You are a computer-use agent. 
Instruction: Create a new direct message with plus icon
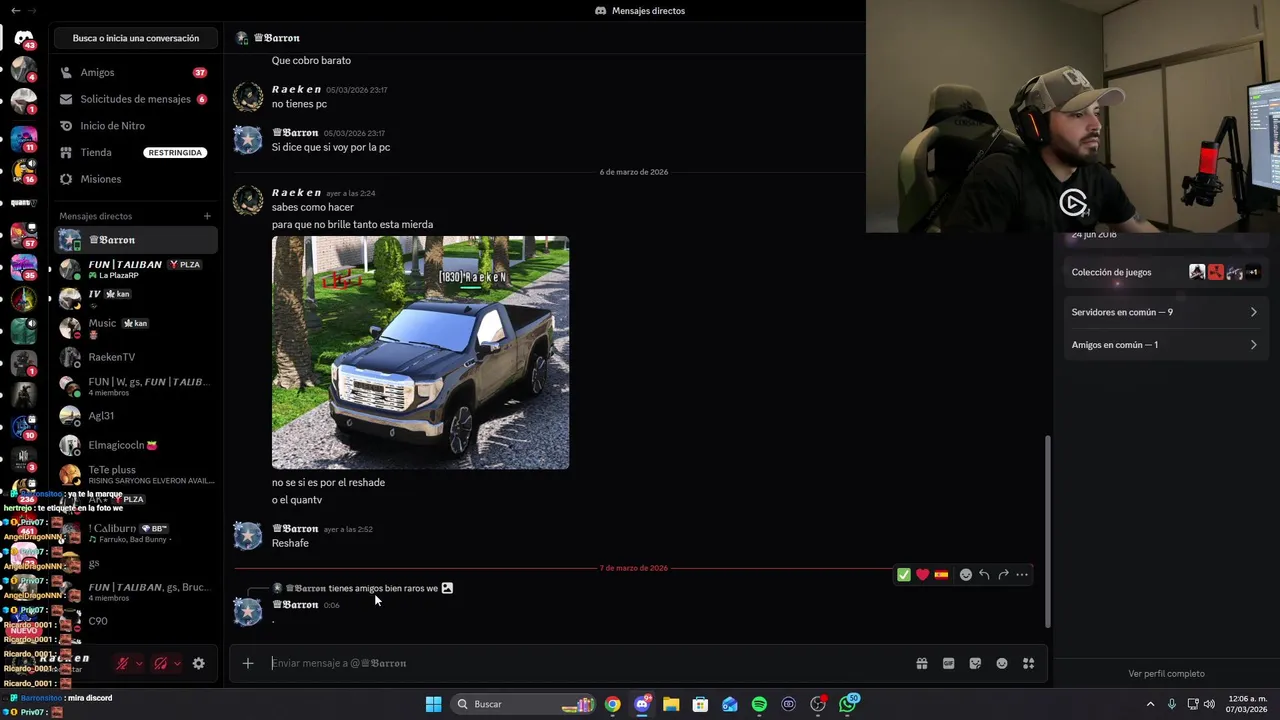[x=207, y=216]
